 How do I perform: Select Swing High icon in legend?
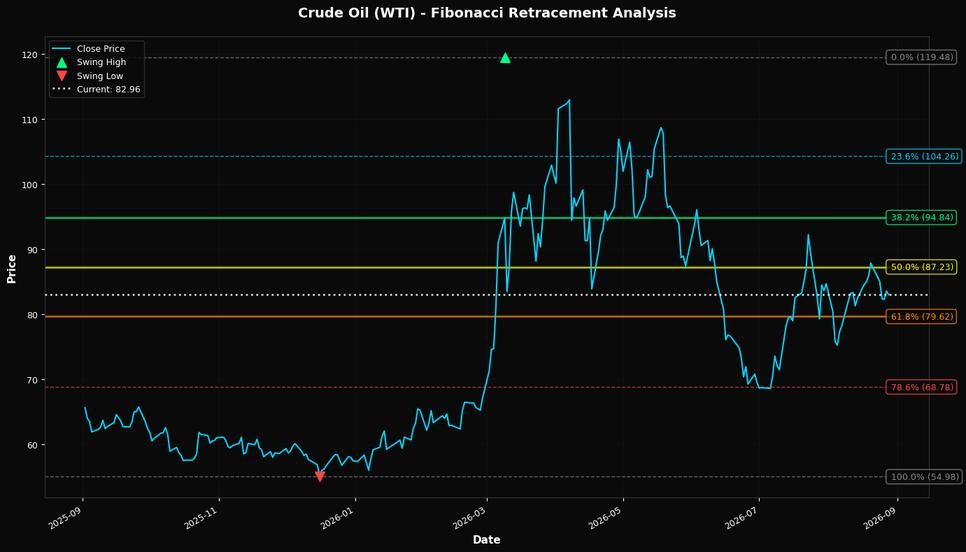tap(62, 62)
